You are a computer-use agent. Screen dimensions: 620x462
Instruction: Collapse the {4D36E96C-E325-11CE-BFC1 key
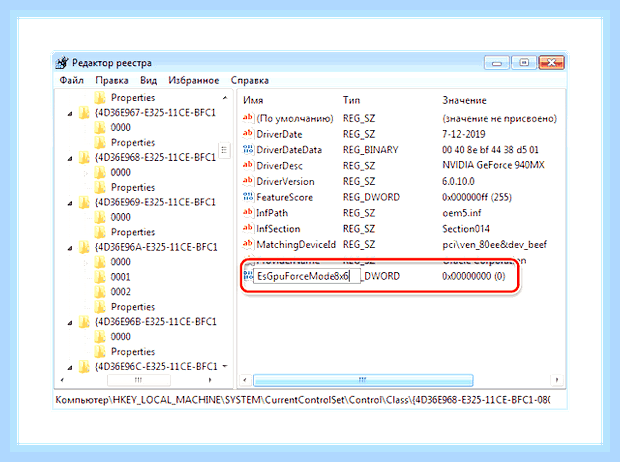pos(70,368)
